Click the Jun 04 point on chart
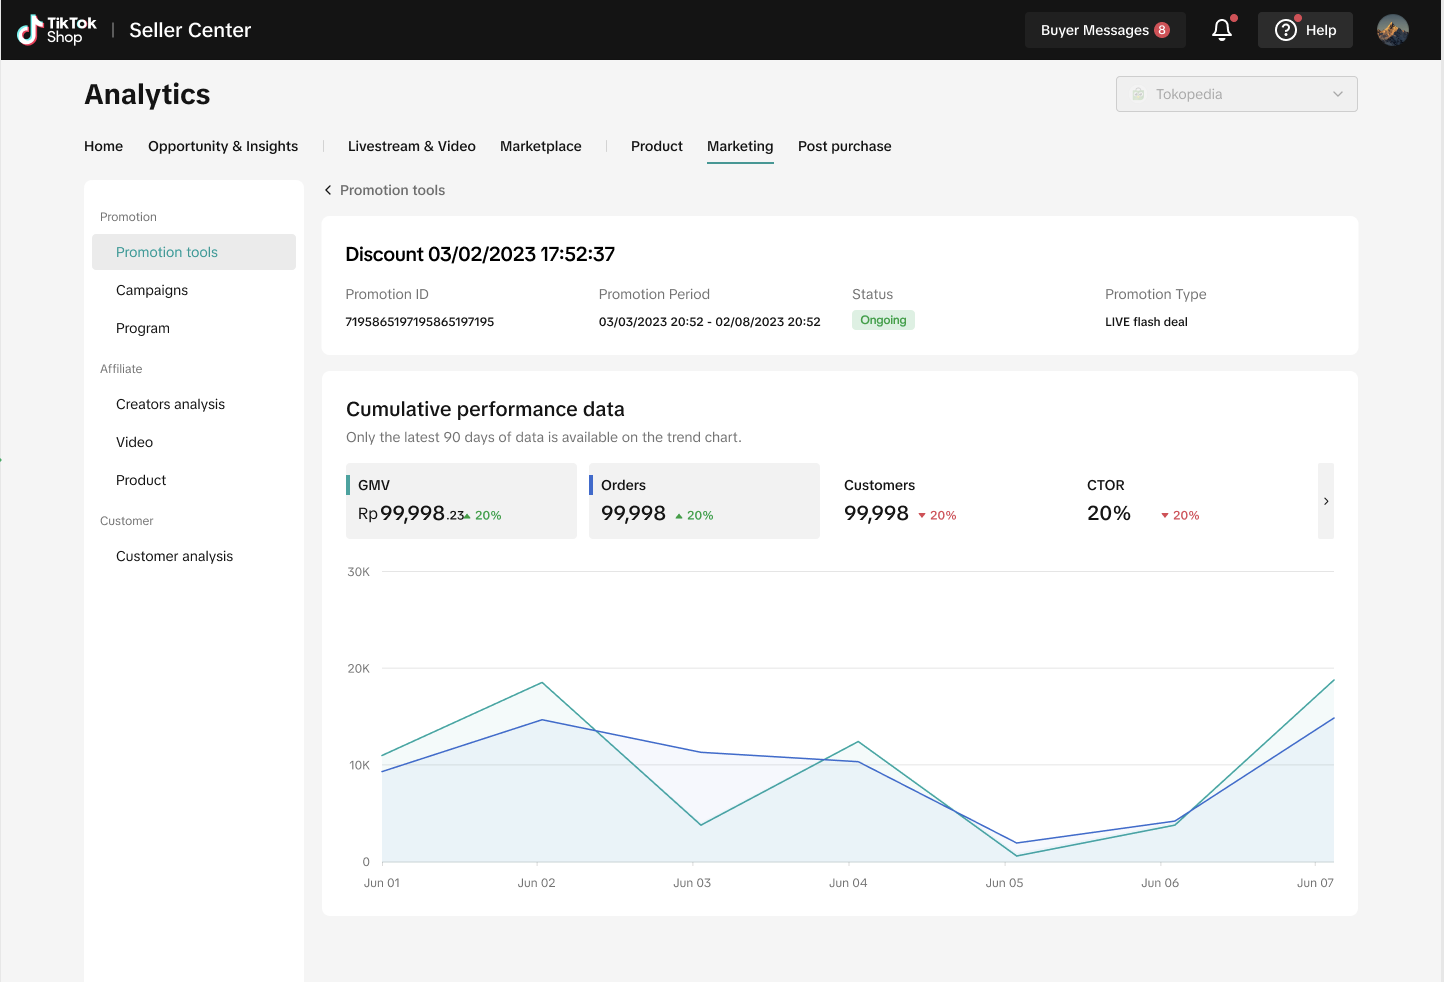 click(x=857, y=742)
